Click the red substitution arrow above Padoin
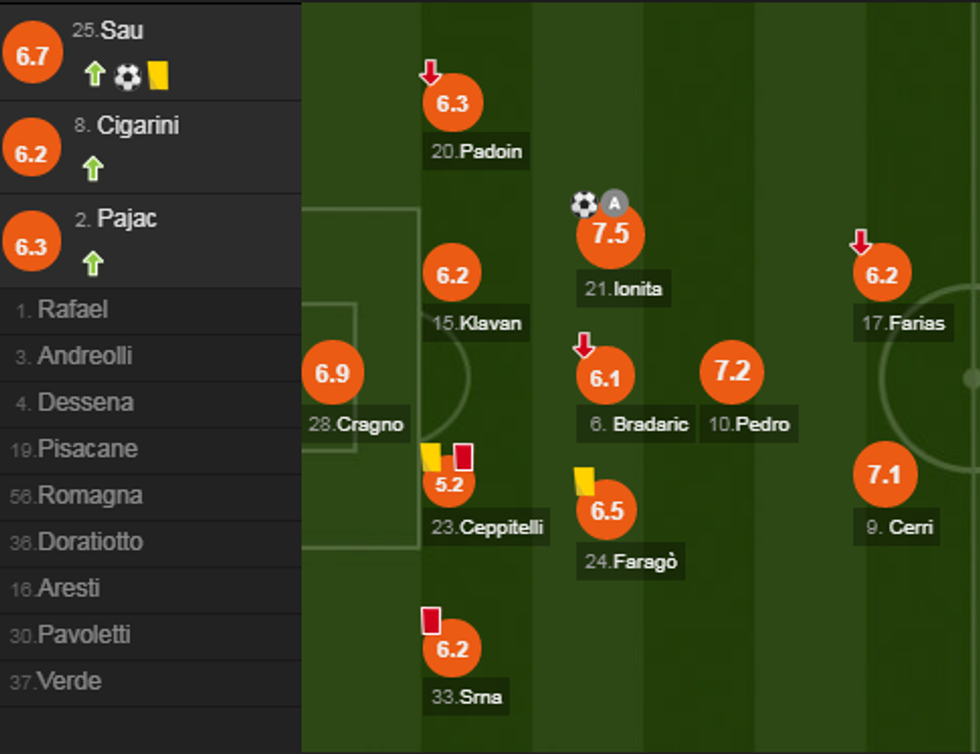Image resolution: width=980 pixels, height=754 pixels. [x=430, y=72]
